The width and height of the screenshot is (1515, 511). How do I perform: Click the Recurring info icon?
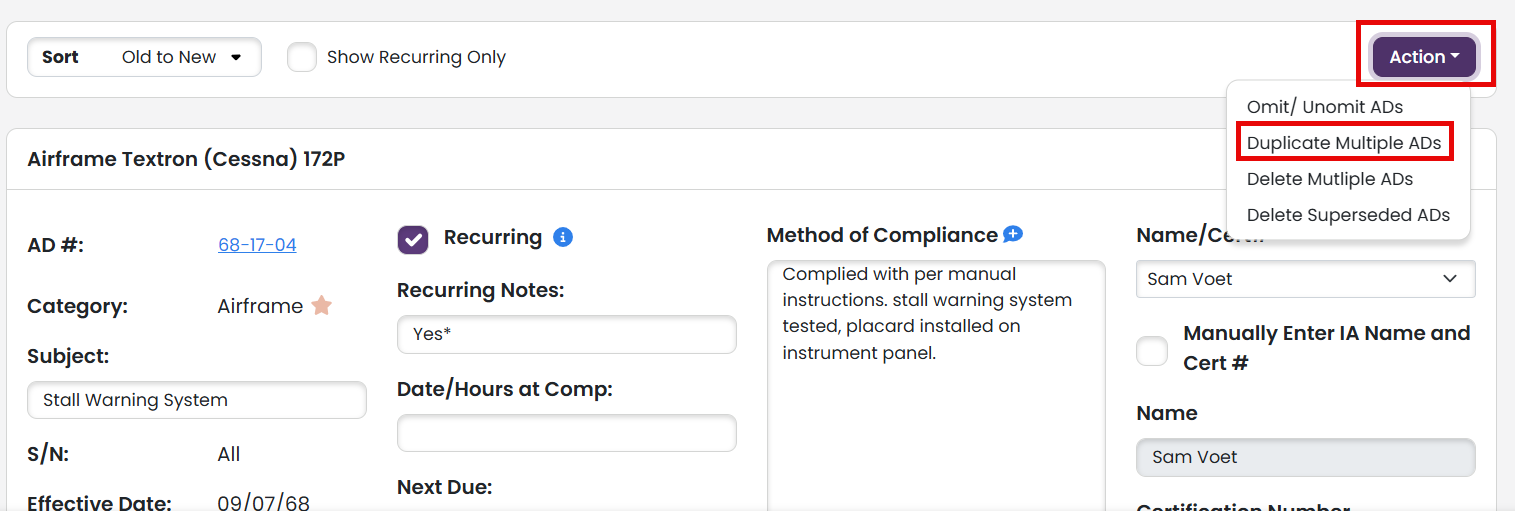[x=563, y=238]
